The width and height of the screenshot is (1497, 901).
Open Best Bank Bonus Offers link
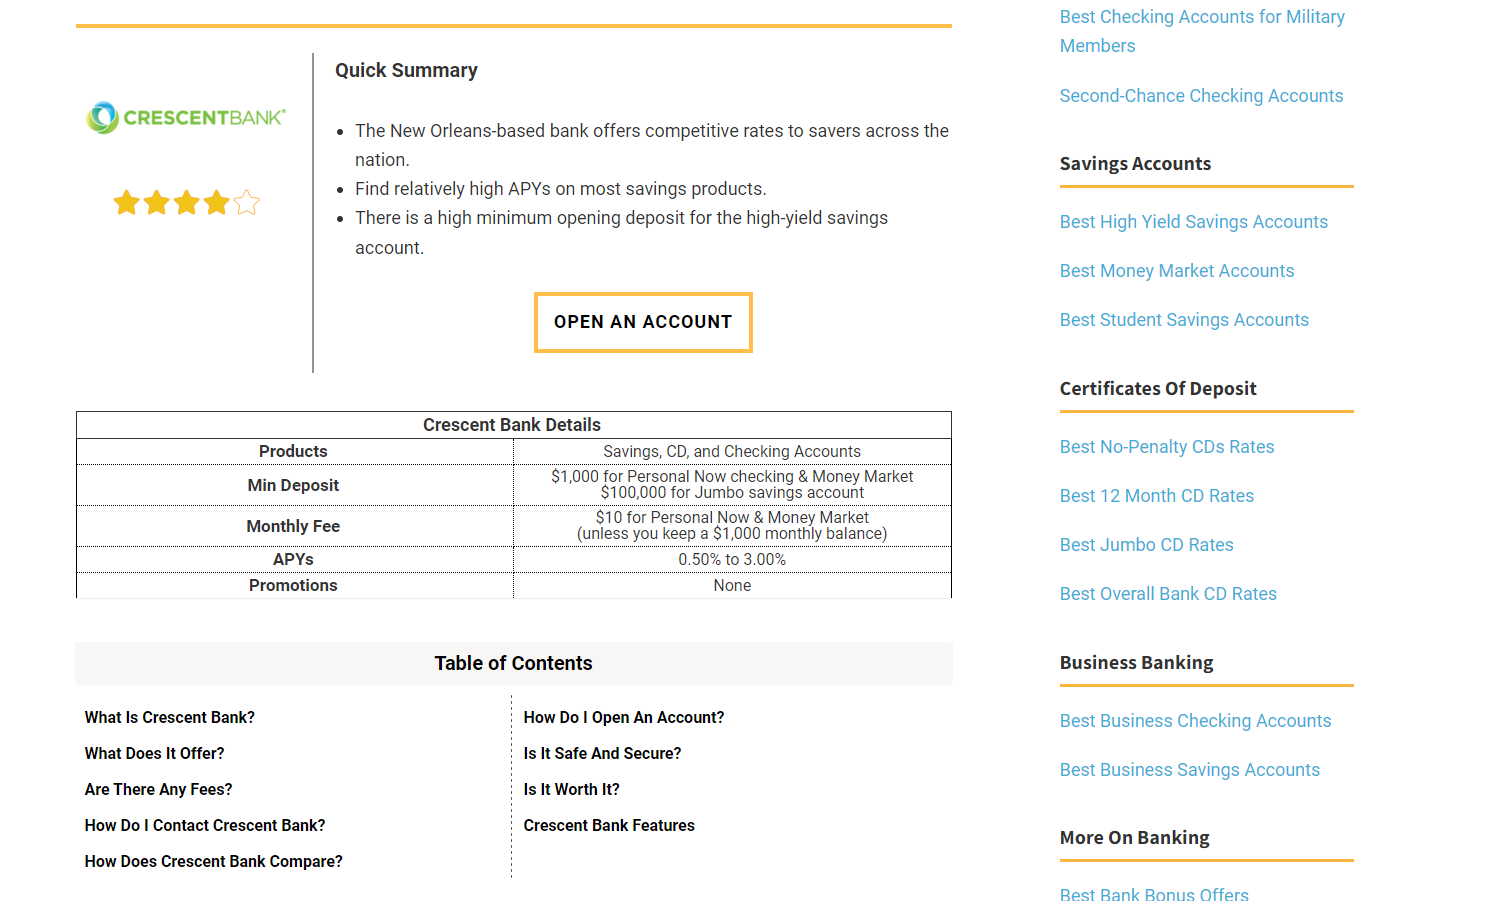[1154, 893]
